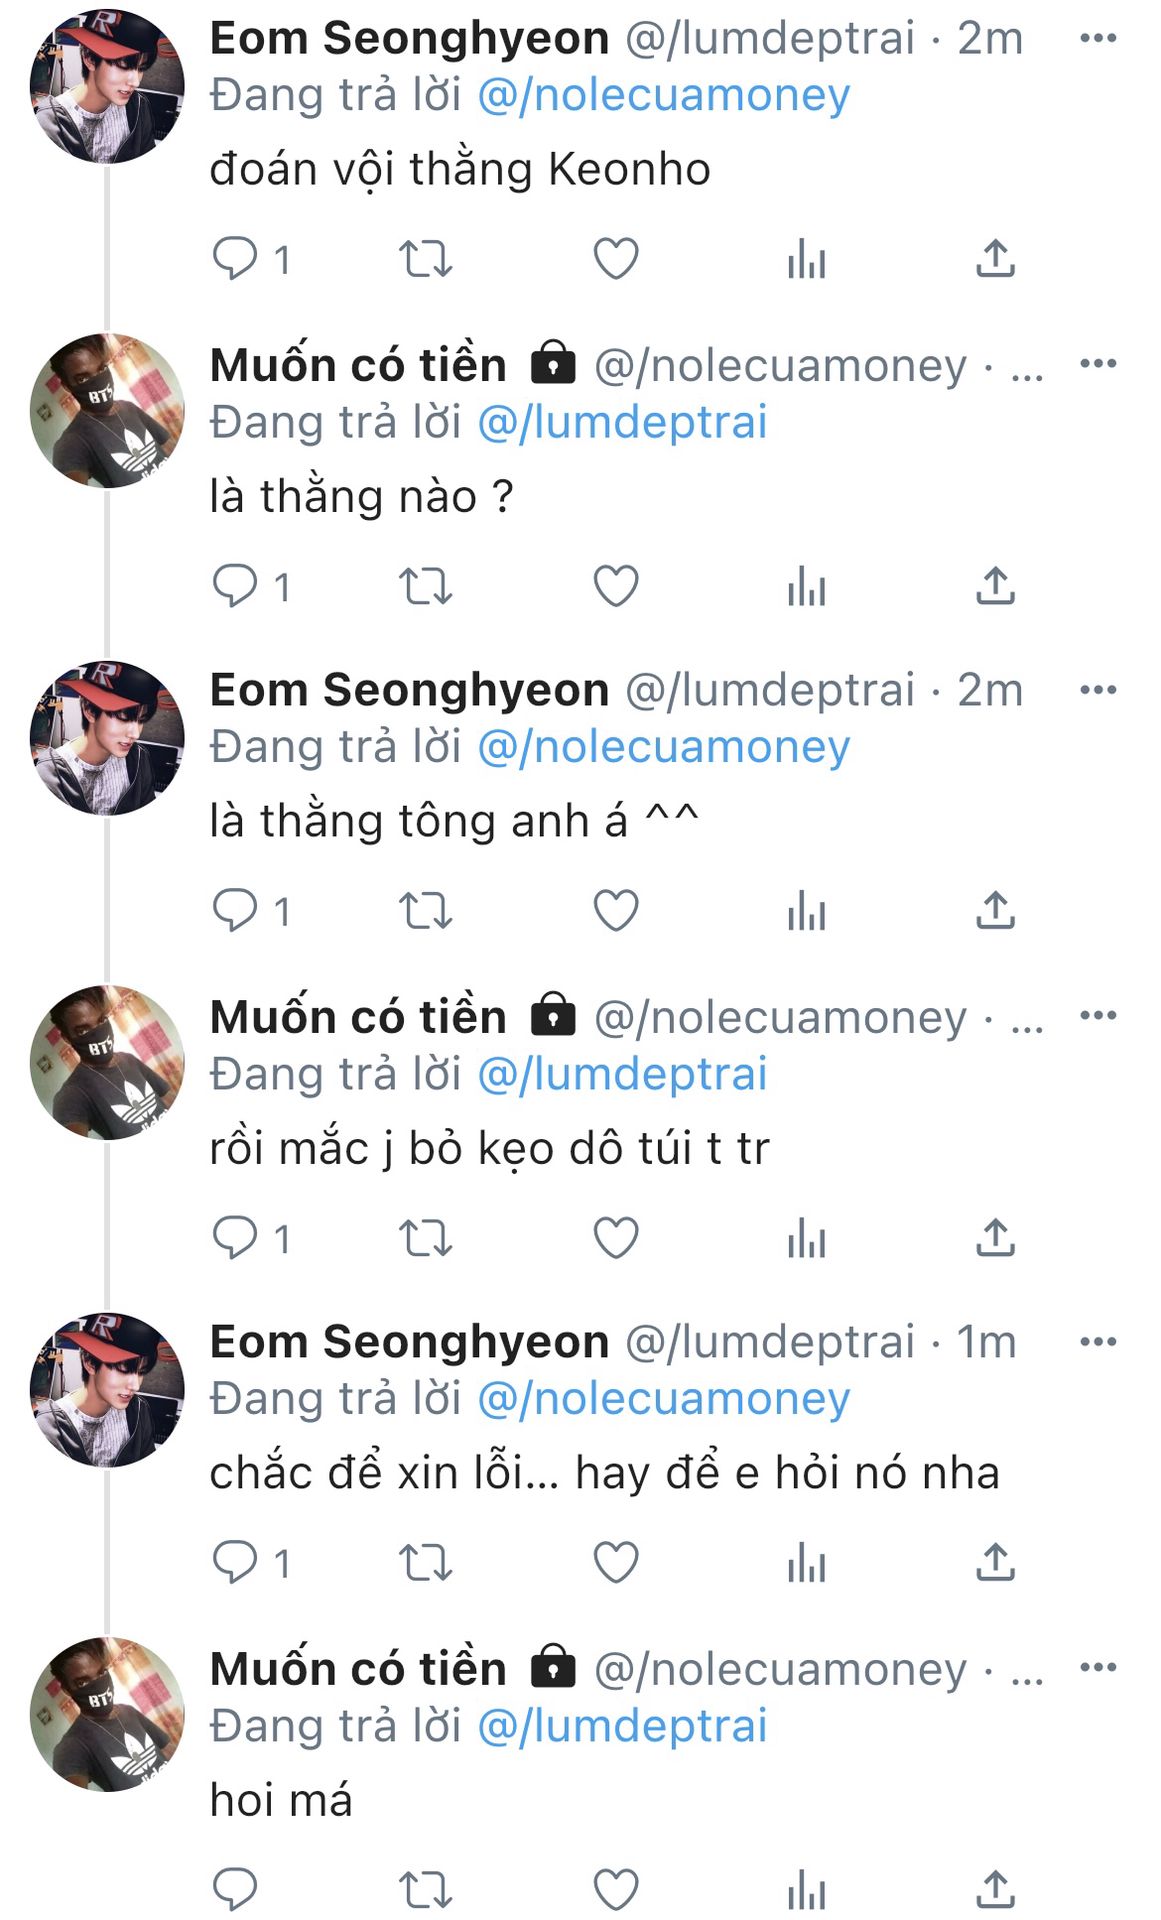Open more options menu on "là thằng nào ?" tweet

(x=1098, y=364)
